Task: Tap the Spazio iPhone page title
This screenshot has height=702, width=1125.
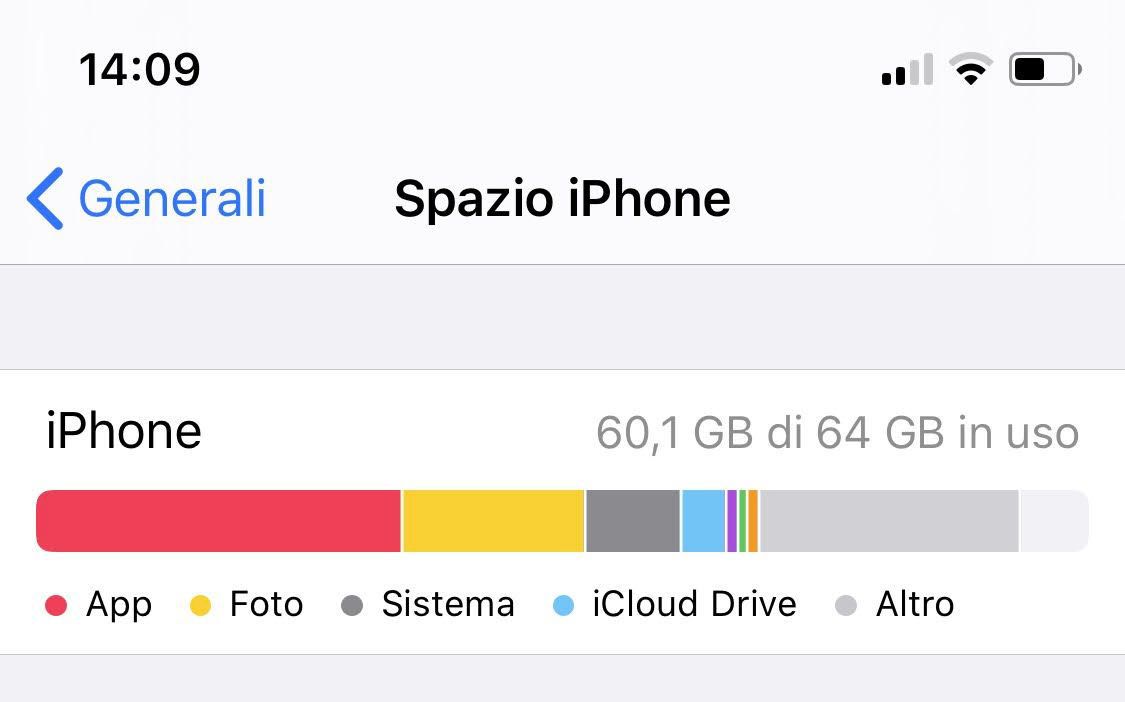Action: pos(562,198)
